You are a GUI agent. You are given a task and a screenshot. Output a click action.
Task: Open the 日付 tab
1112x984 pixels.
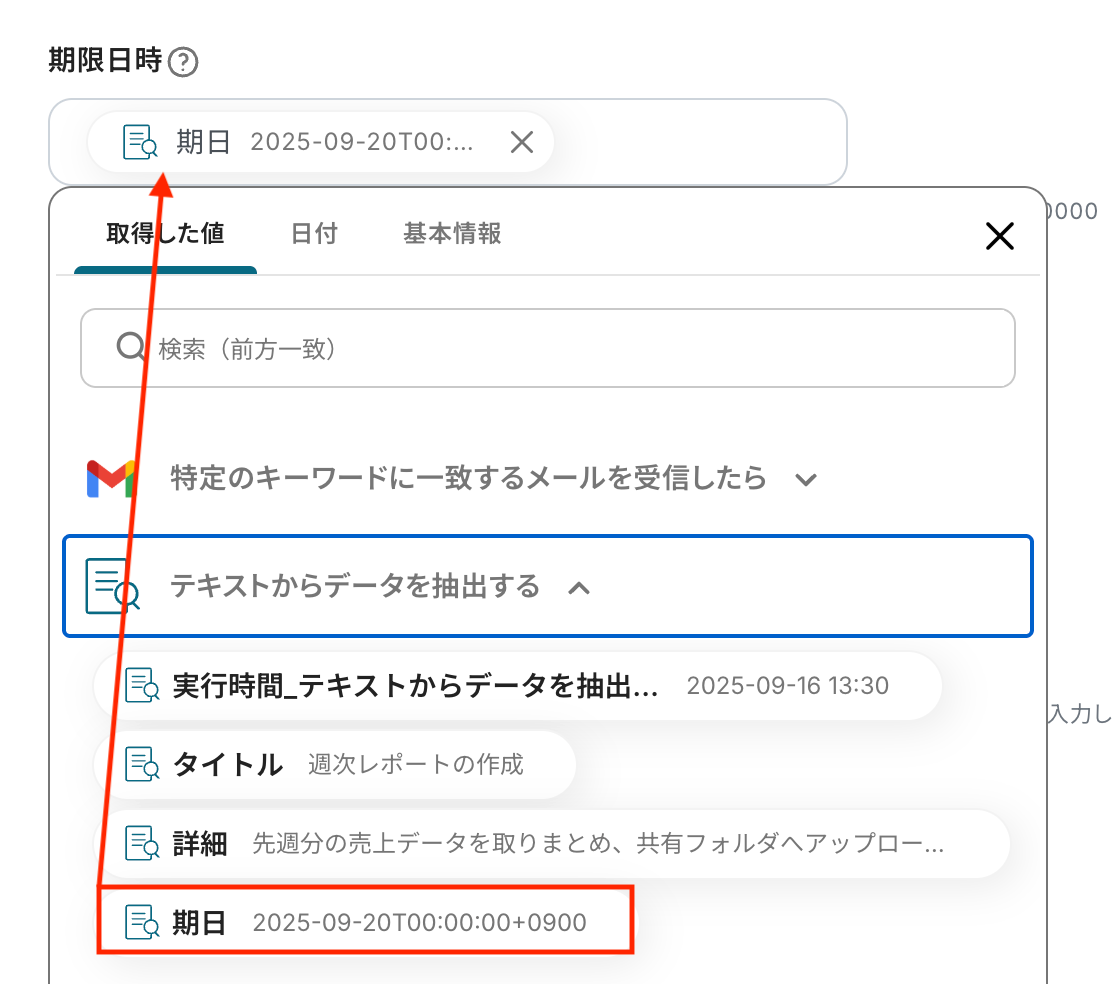[314, 234]
